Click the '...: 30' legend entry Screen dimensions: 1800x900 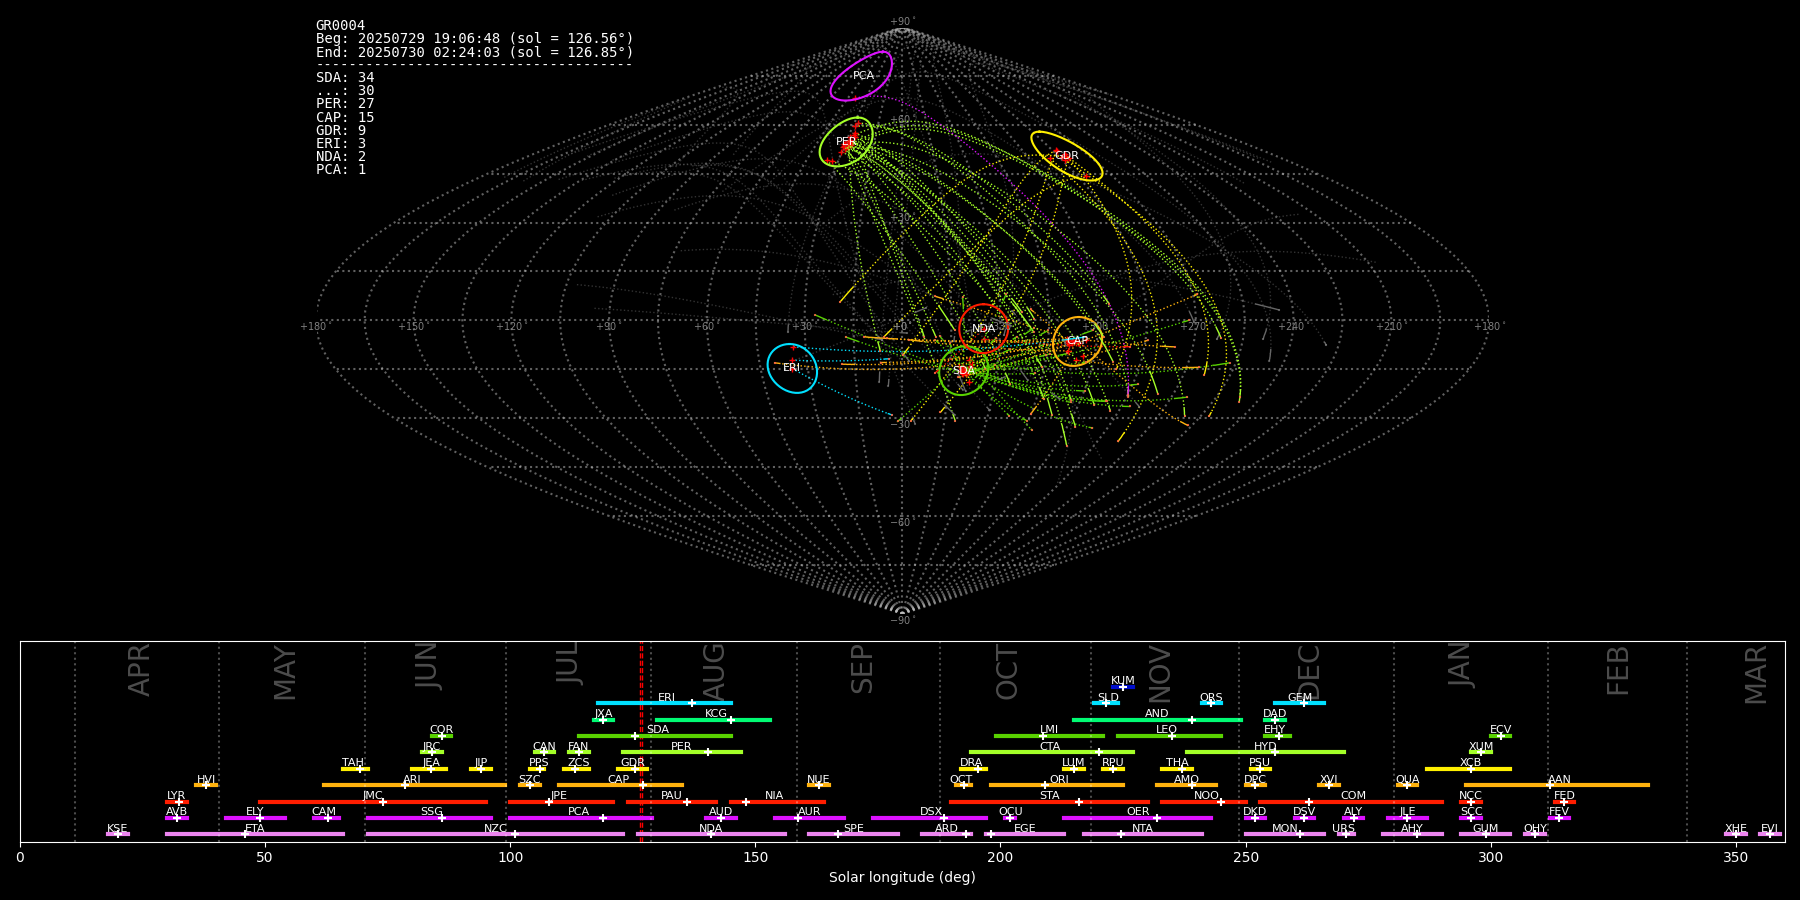pyautogui.click(x=345, y=91)
